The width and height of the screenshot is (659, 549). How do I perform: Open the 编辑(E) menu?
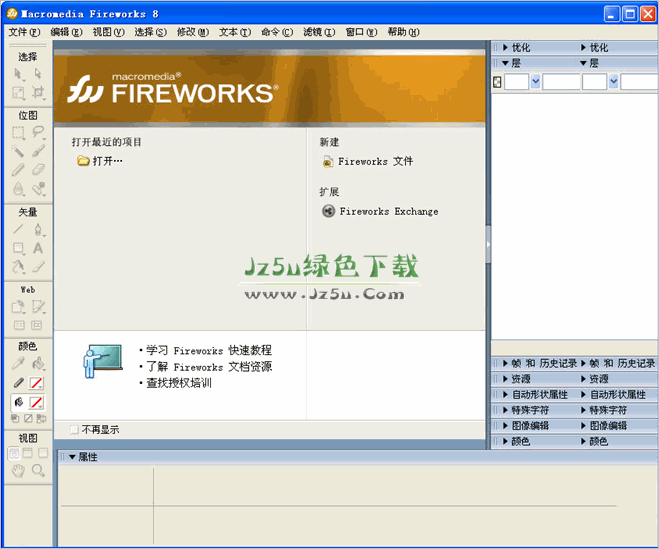66,32
